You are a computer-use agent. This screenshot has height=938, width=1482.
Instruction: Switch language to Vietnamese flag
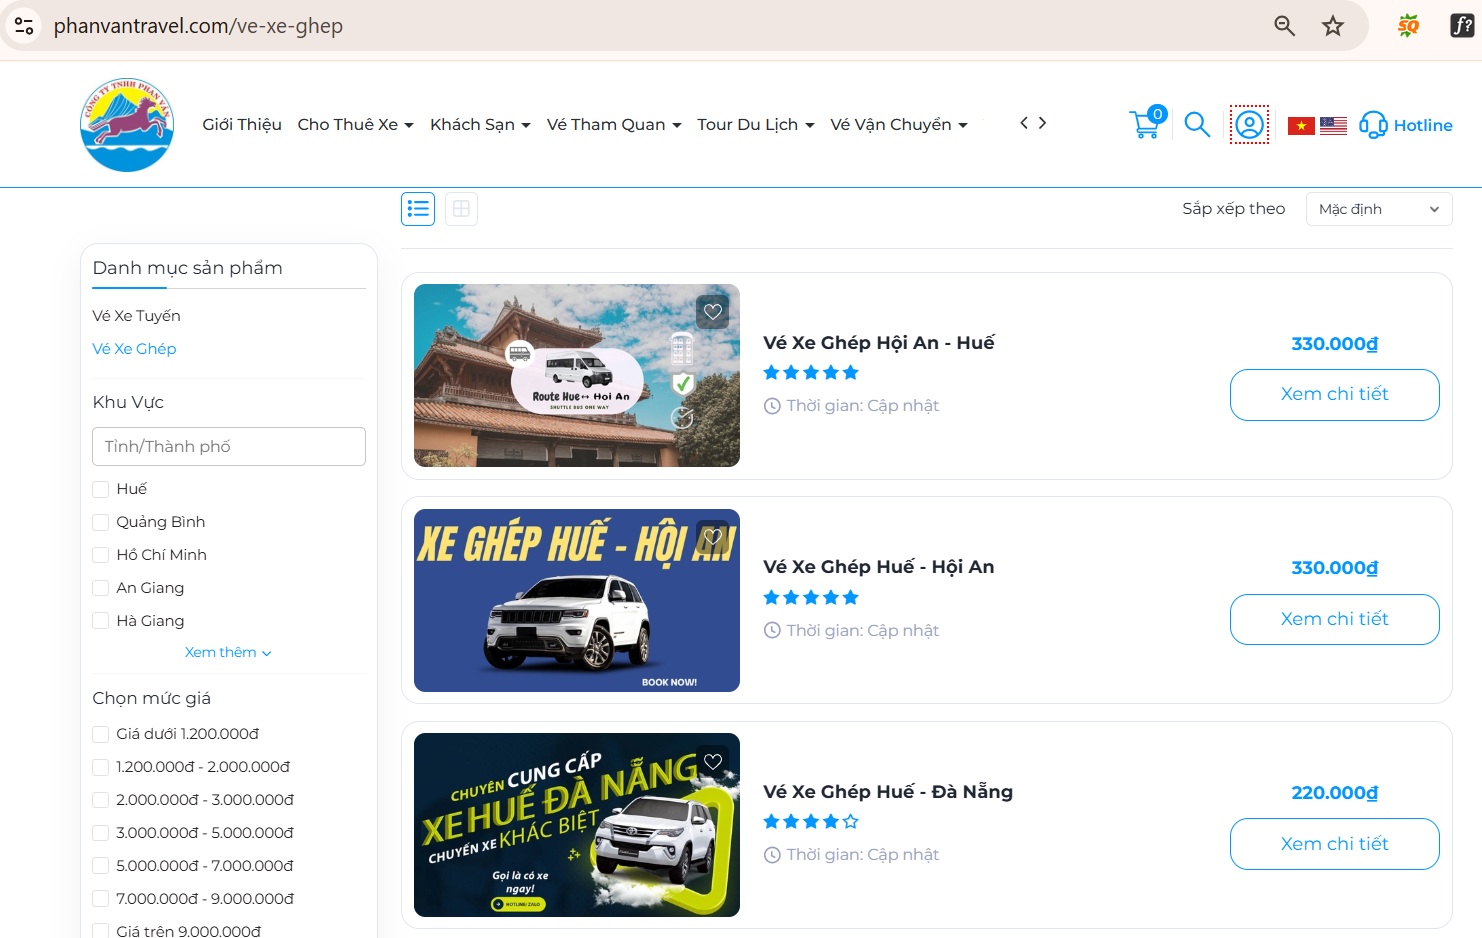tap(1301, 126)
